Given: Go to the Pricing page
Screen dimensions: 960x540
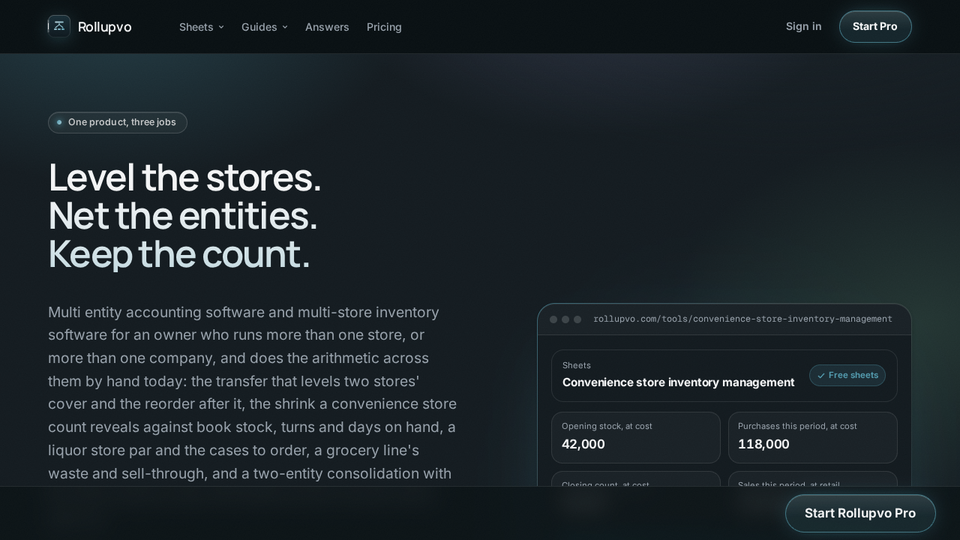Looking at the screenshot, I should click(x=384, y=27).
